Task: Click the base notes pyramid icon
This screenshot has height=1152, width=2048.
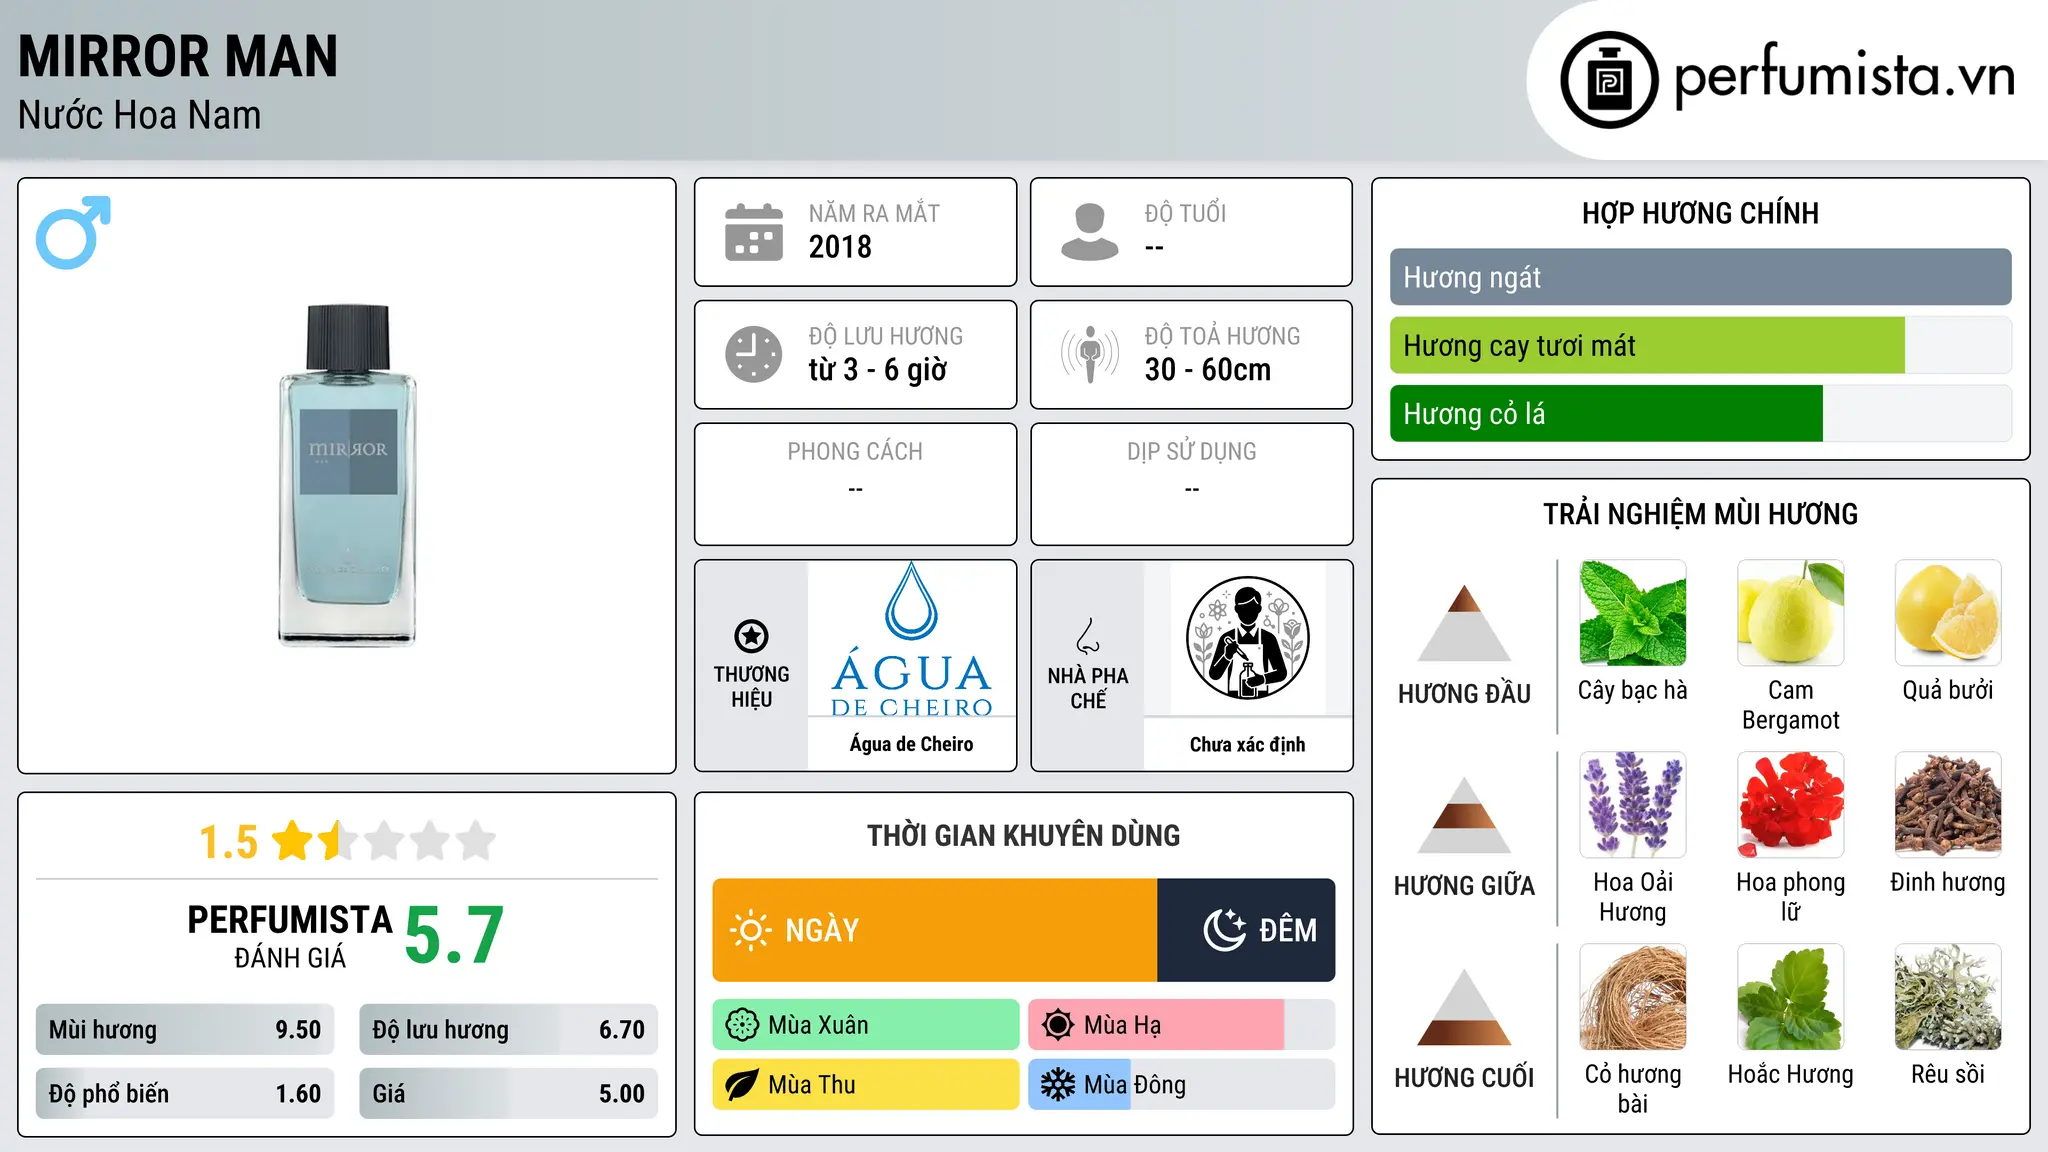Action: [1465, 1007]
